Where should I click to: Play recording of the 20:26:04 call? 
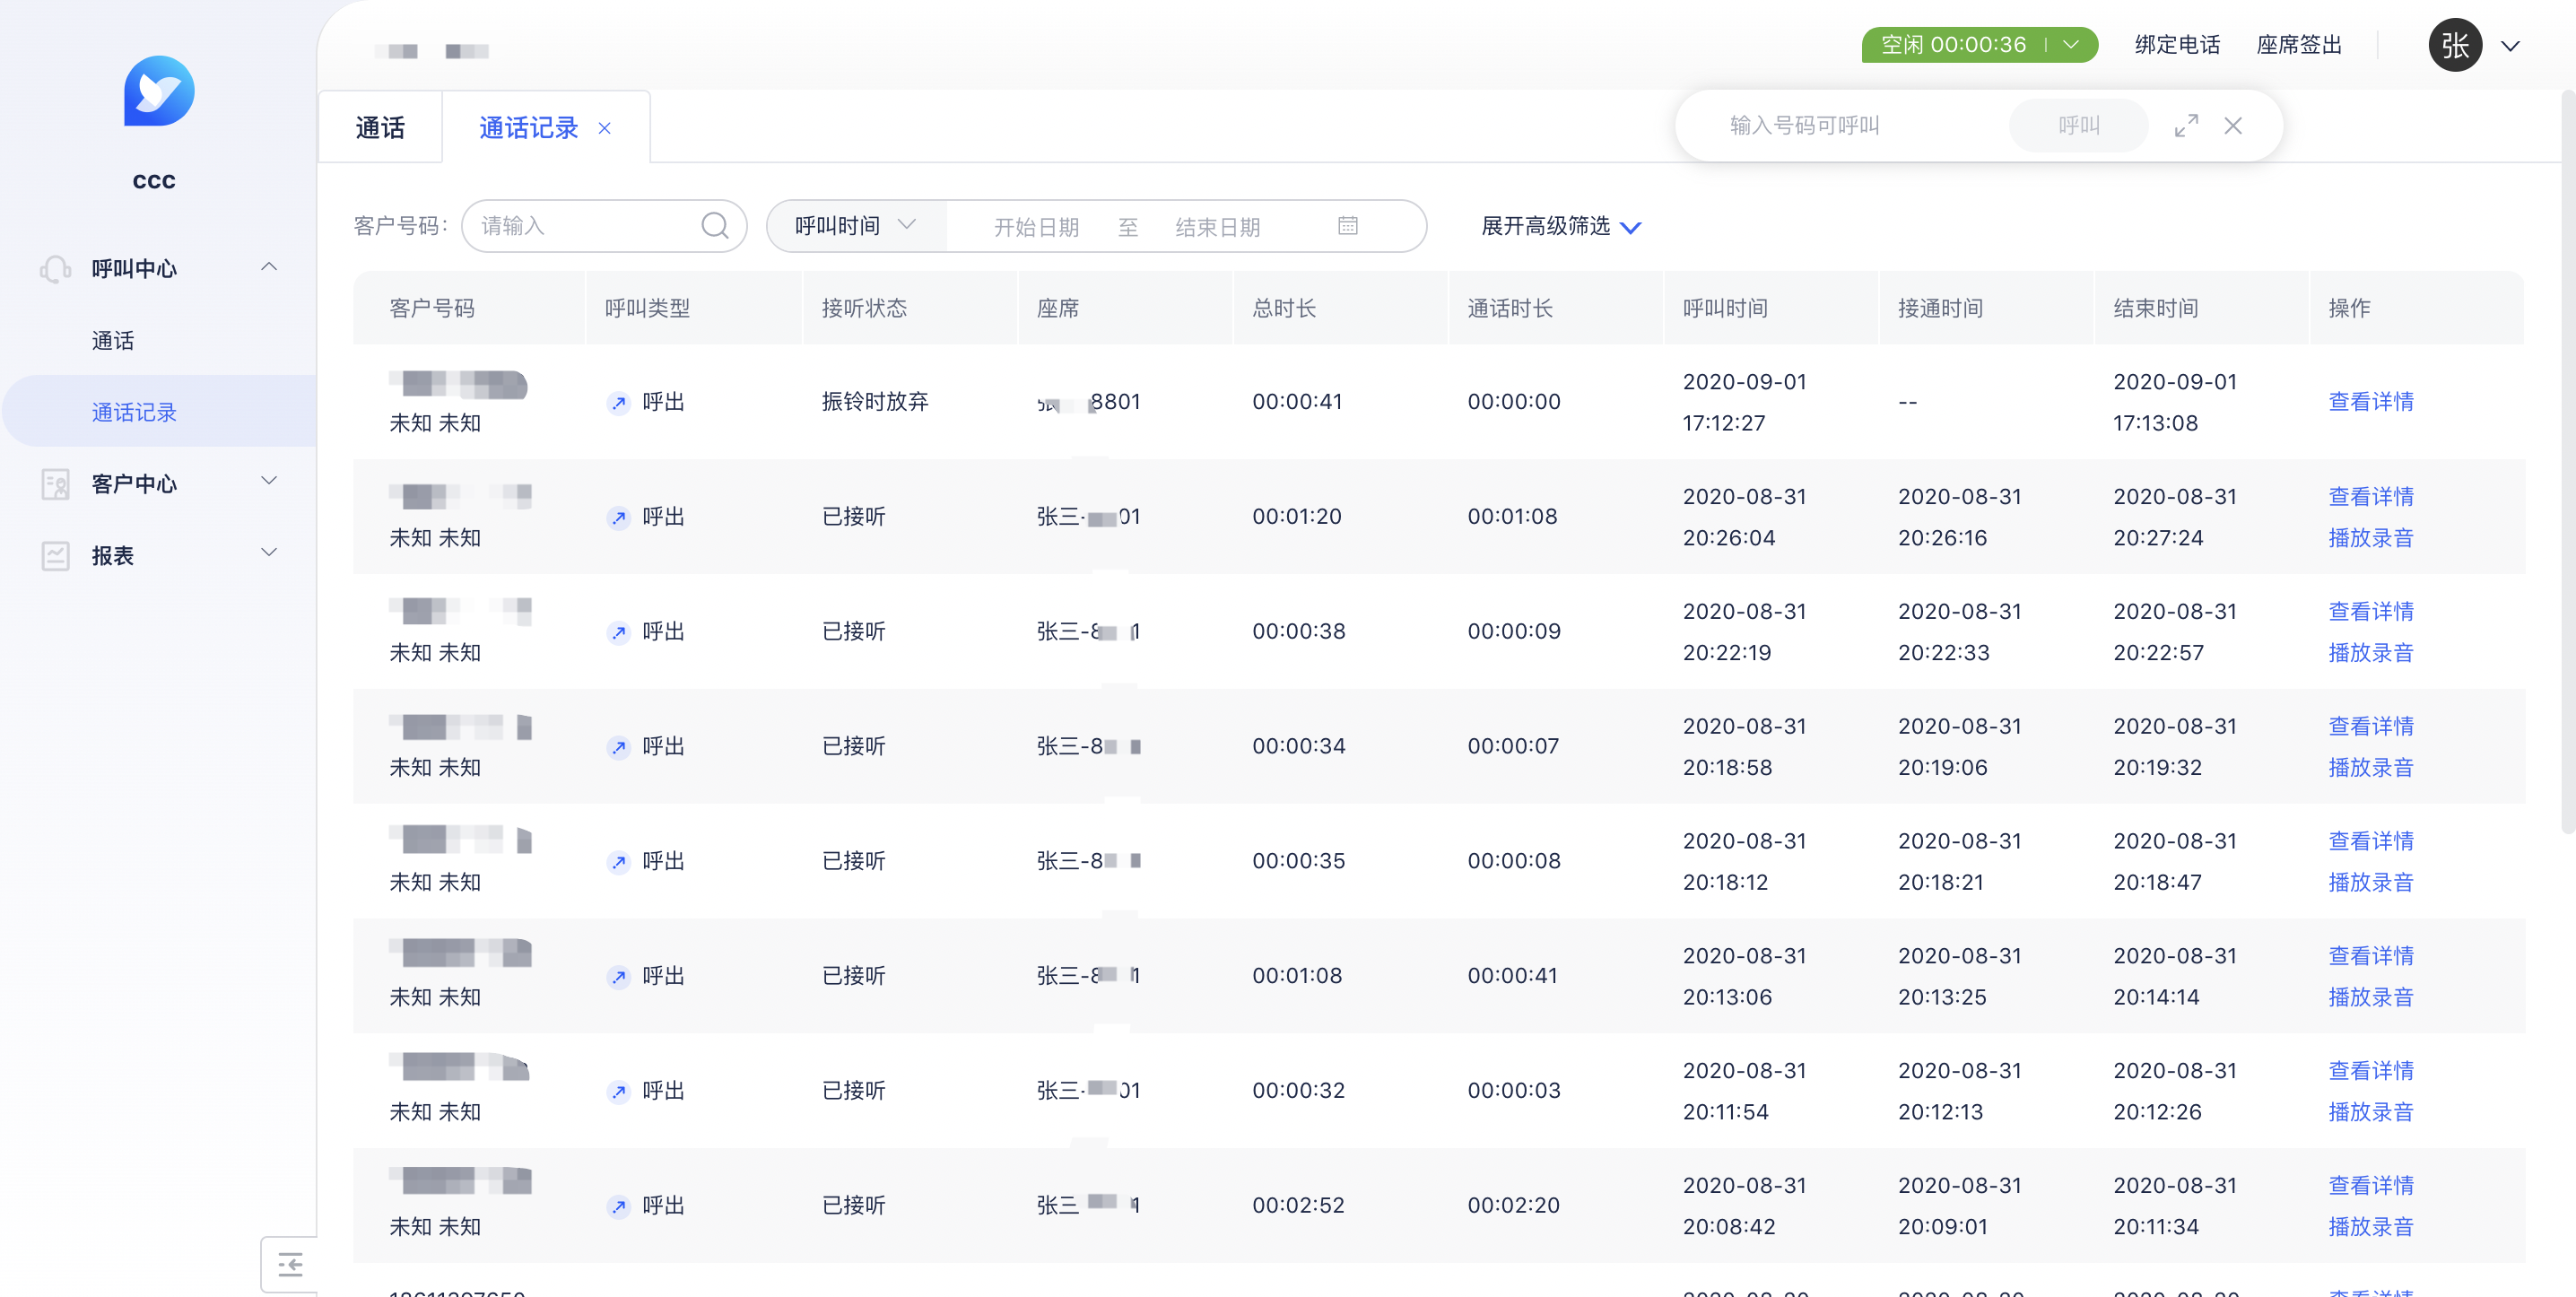pyautogui.click(x=2370, y=538)
